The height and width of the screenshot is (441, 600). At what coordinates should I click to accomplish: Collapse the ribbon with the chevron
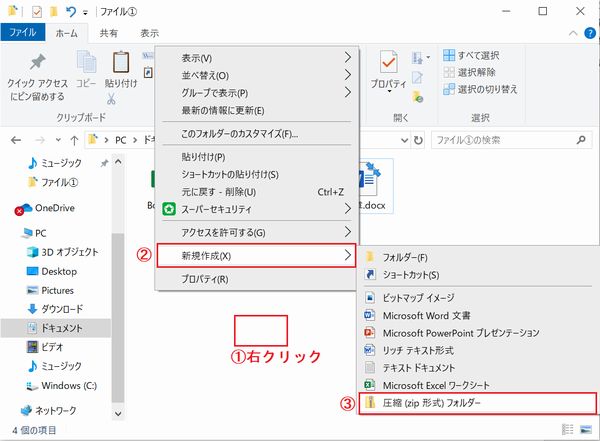(x=573, y=33)
